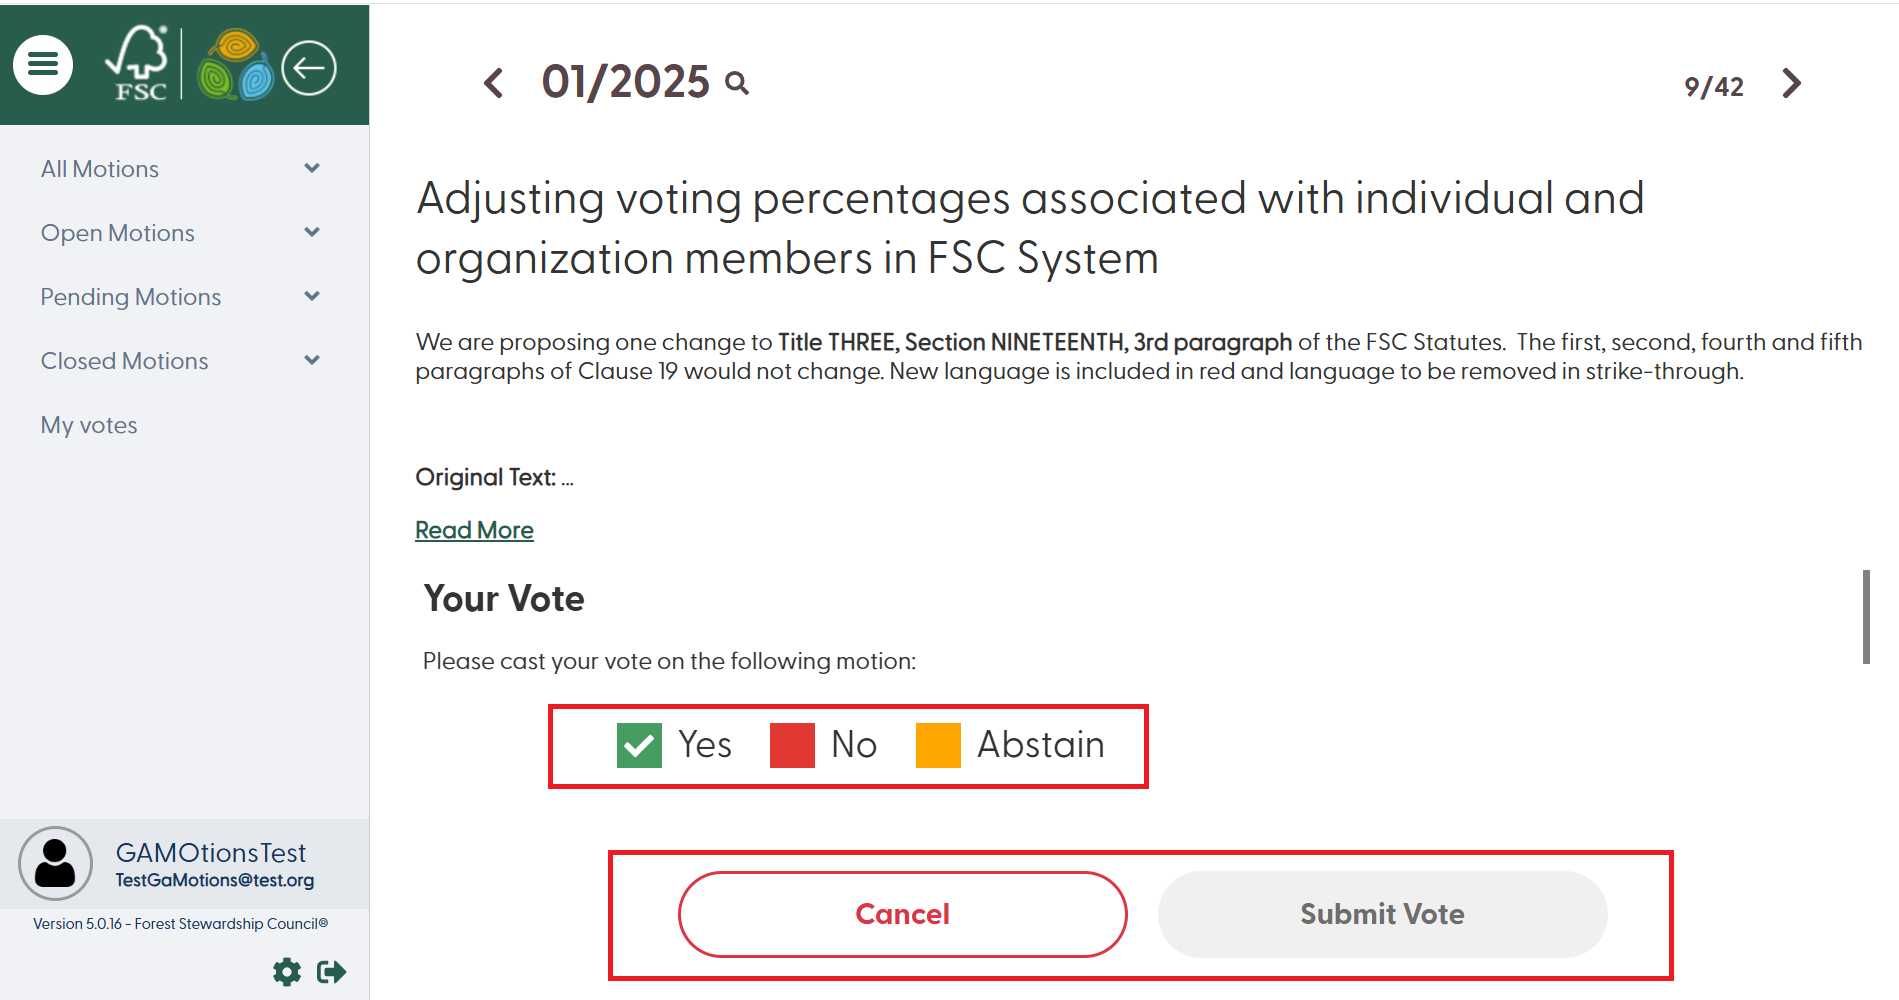Open settings gear icon in sidebar
Image resolution: width=1899 pixels, height=1000 pixels.
click(x=287, y=972)
